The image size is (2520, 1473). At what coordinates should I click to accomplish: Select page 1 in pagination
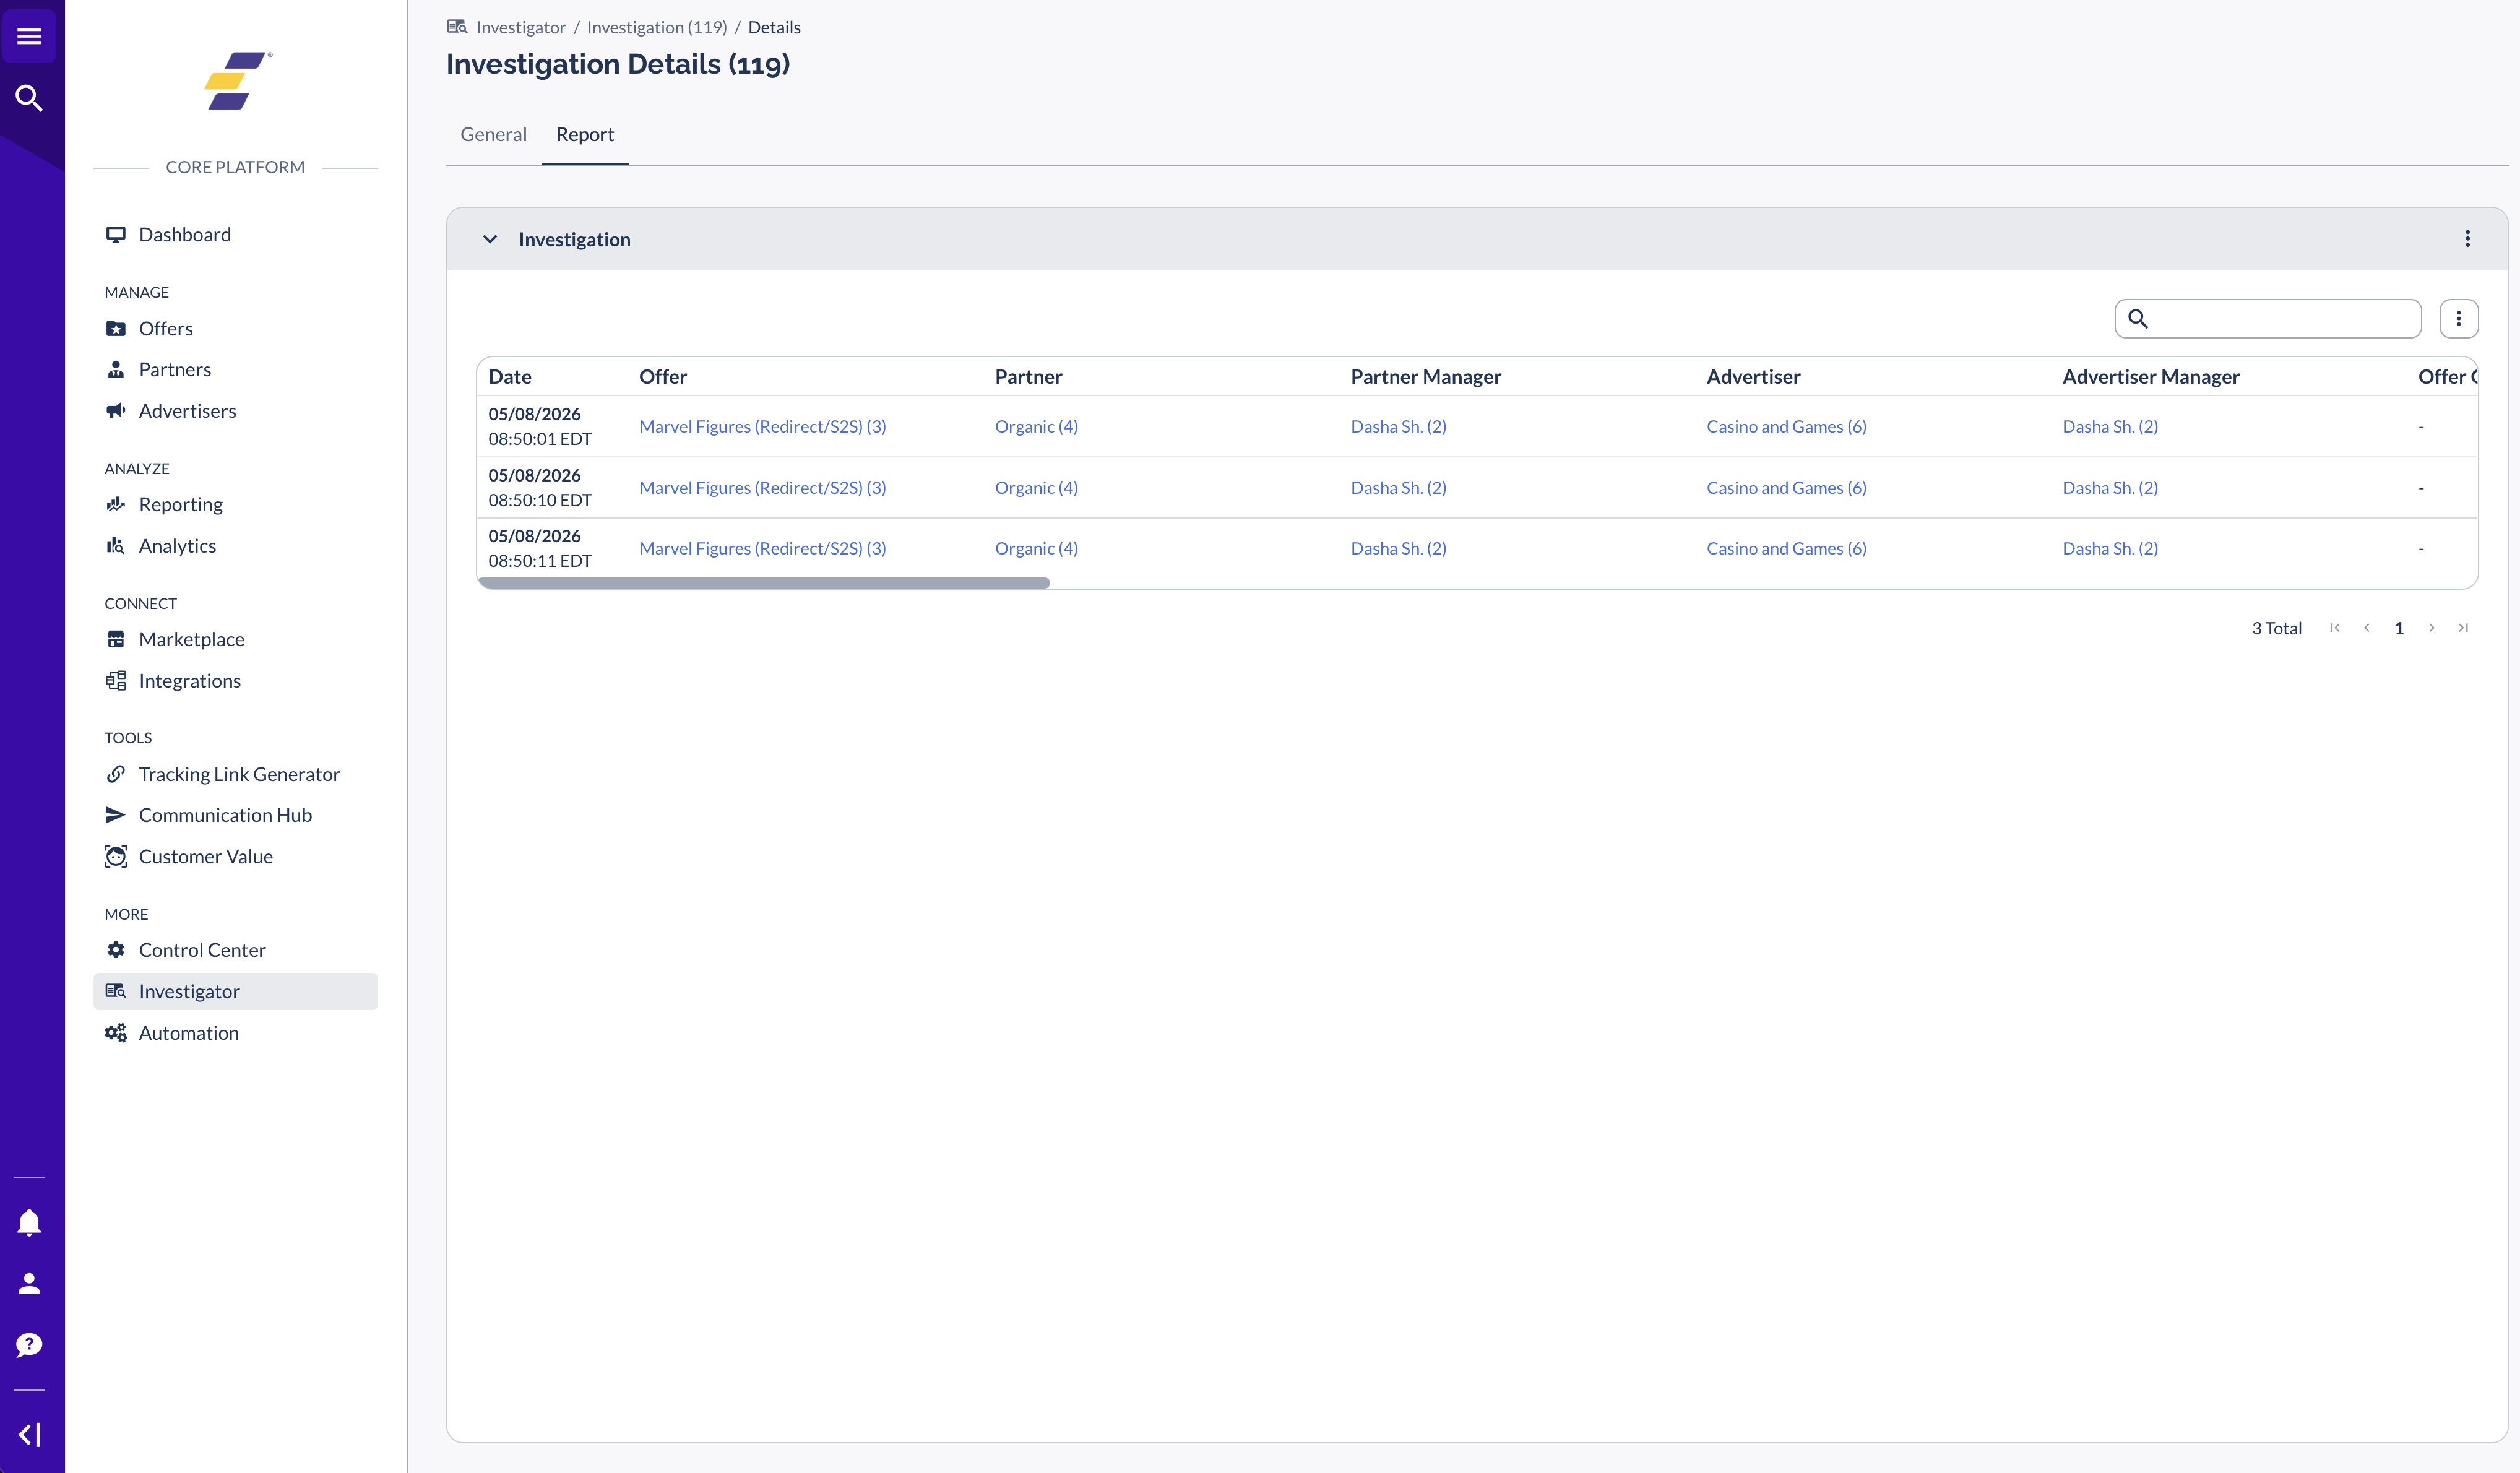coord(2399,629)
